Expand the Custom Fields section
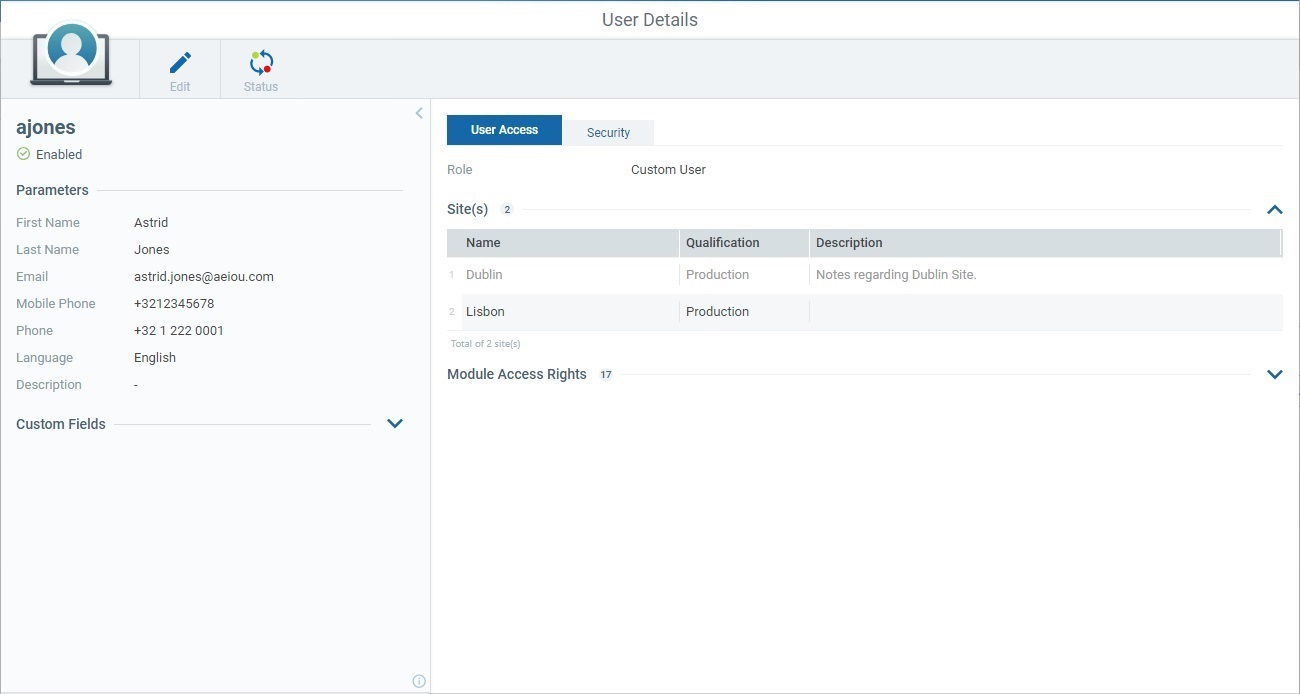This screenshot has height=694, width=1300. tap(395, 424)
